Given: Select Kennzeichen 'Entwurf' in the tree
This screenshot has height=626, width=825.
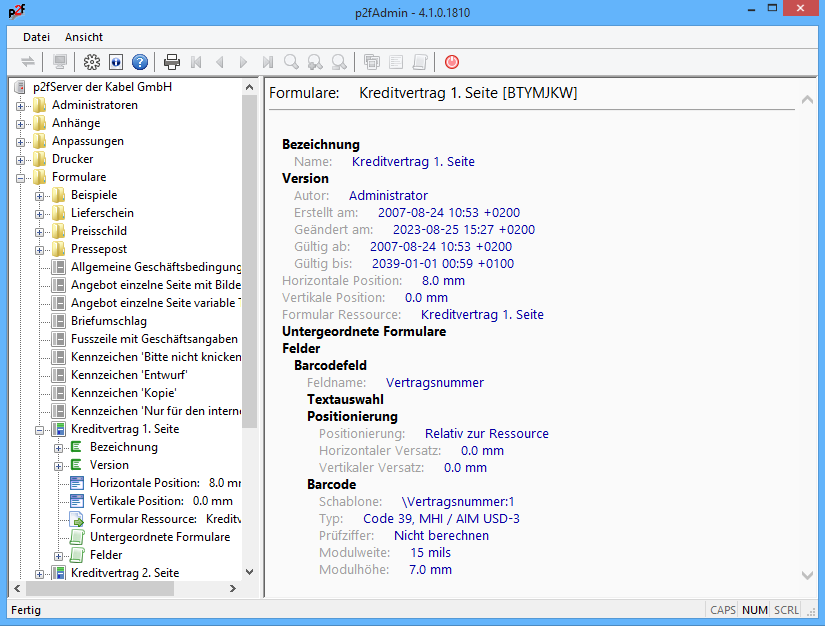Looking at the screenshot, I should pyautogui.click(x=129, y=375).
